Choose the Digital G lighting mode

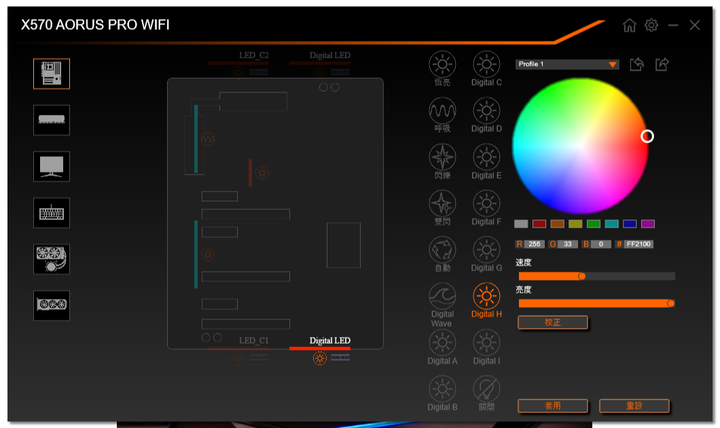(486, 254)
